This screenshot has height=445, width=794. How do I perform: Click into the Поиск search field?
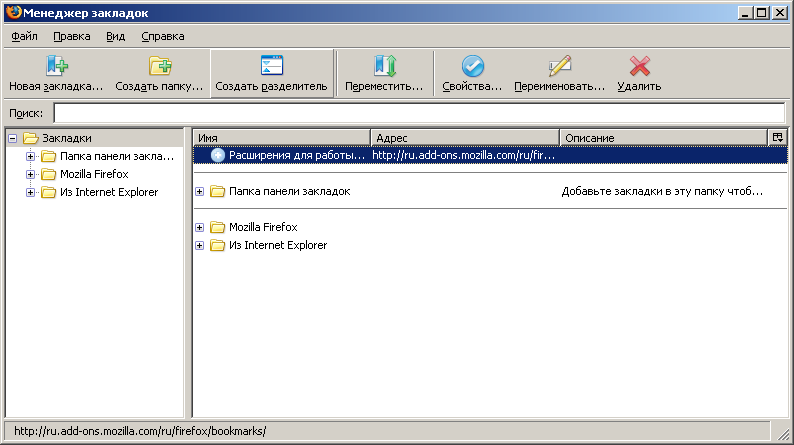click(419, 113)
